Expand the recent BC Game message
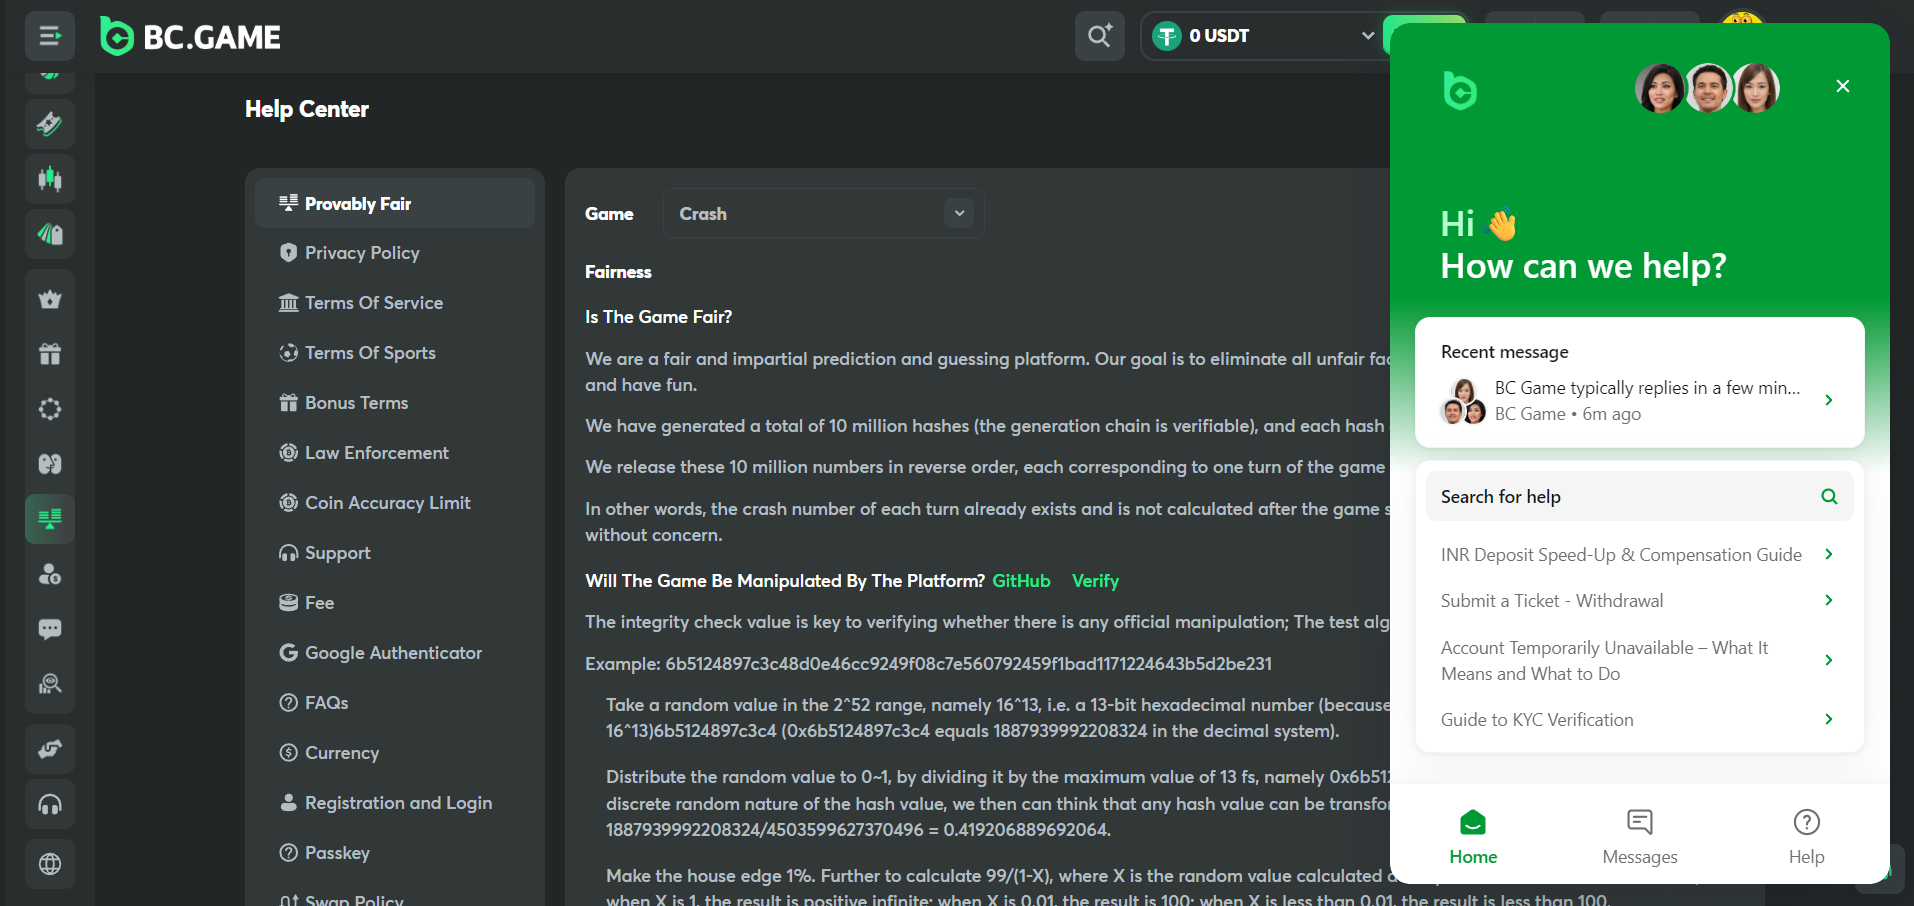The image size is (1914, 906). pos(1639,401)
